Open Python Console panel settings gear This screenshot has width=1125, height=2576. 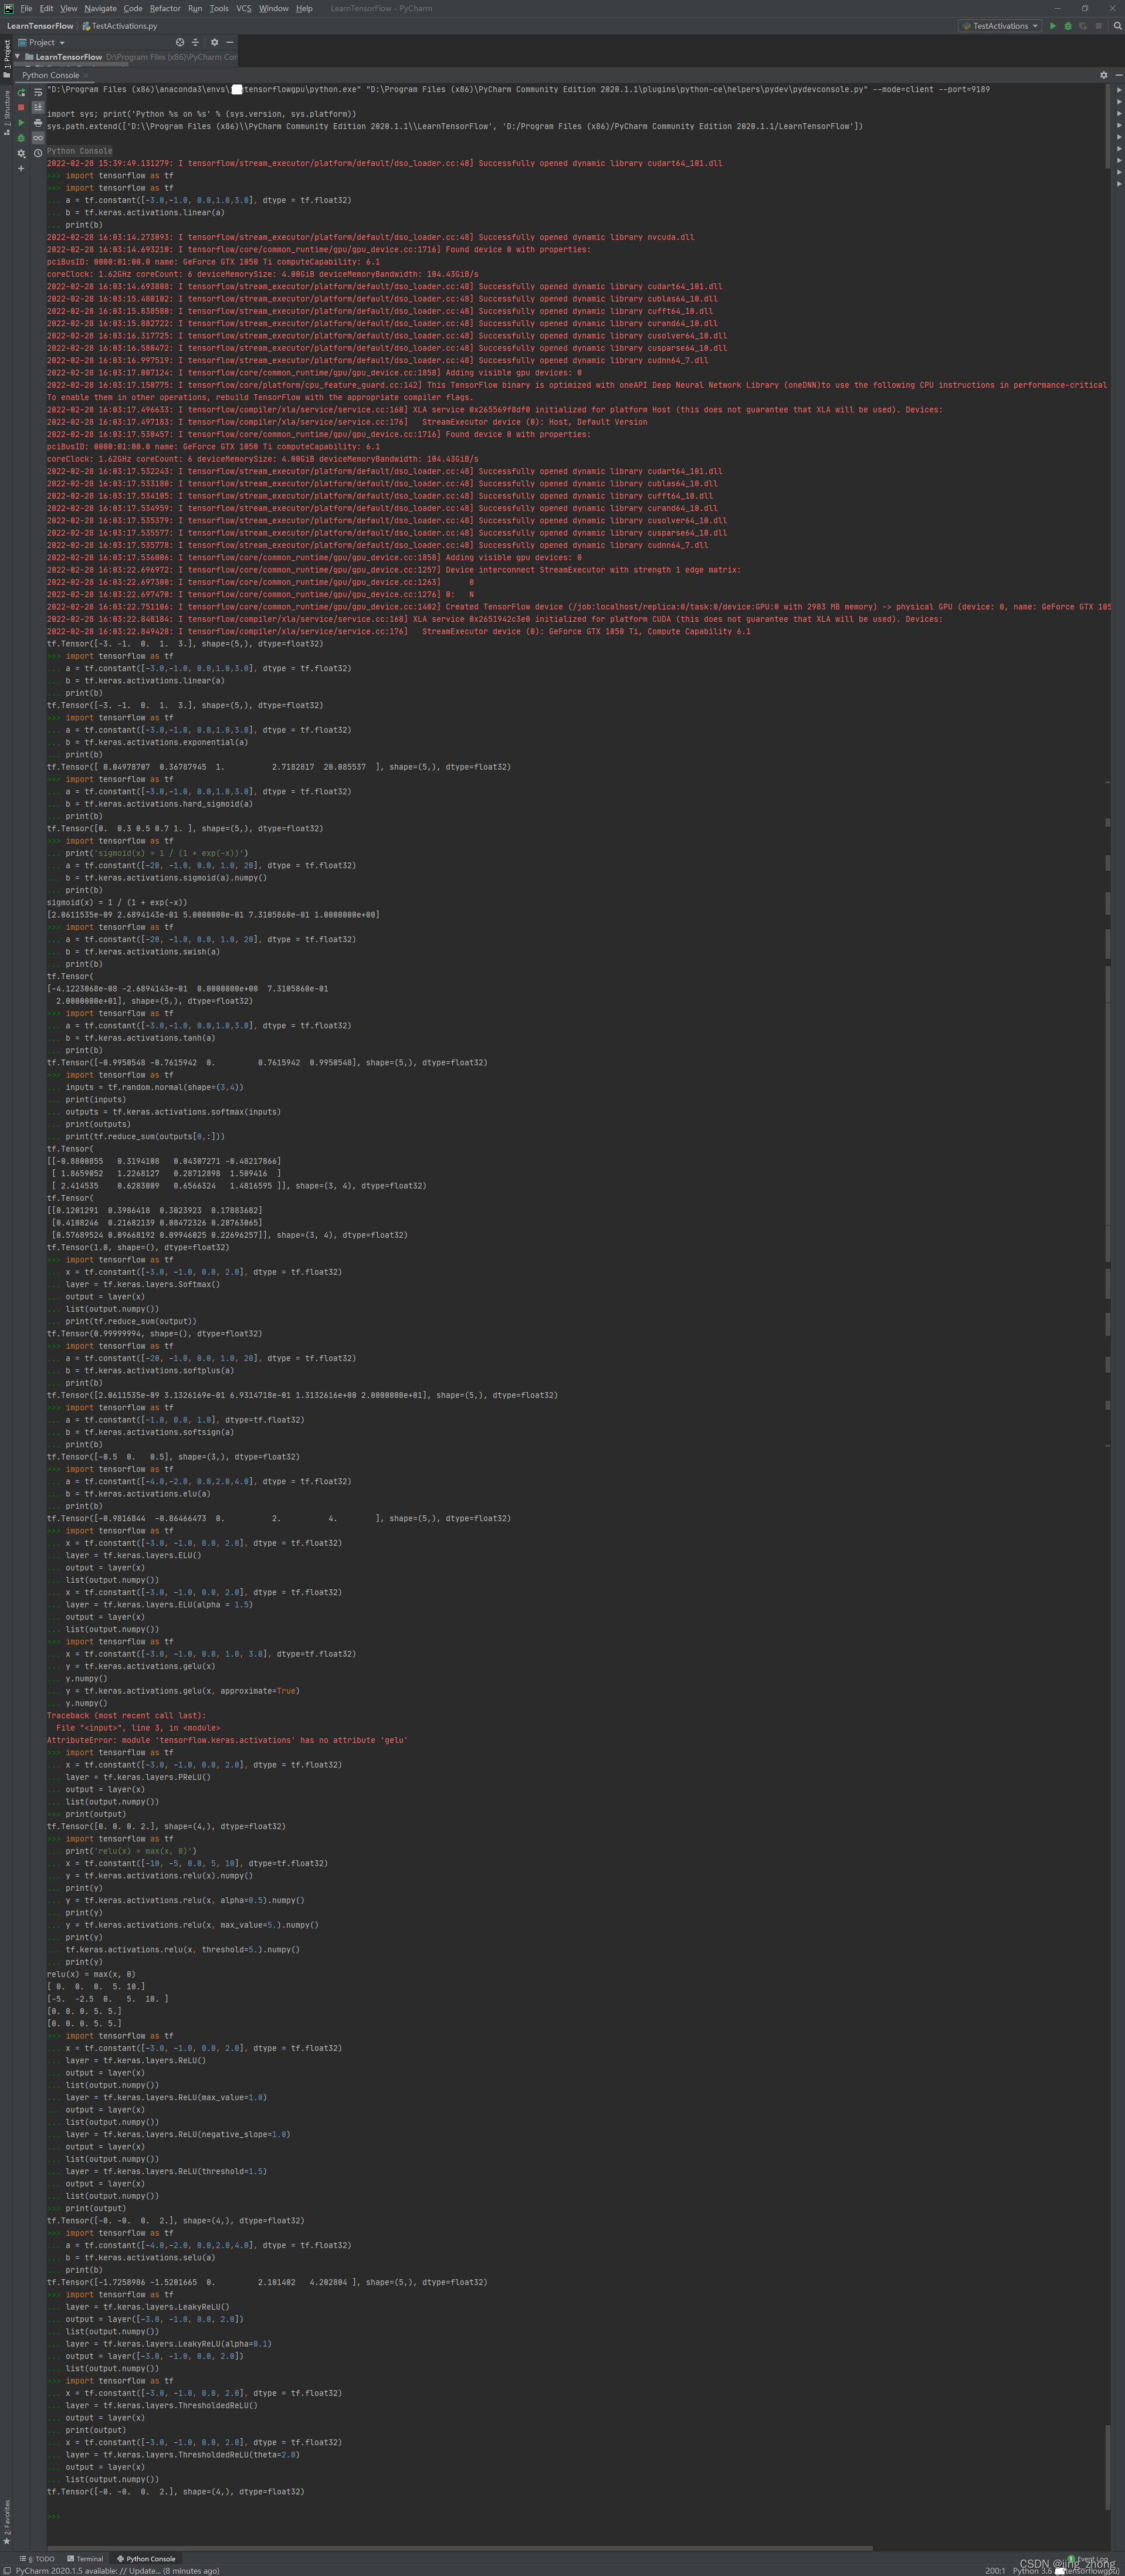1104,75
